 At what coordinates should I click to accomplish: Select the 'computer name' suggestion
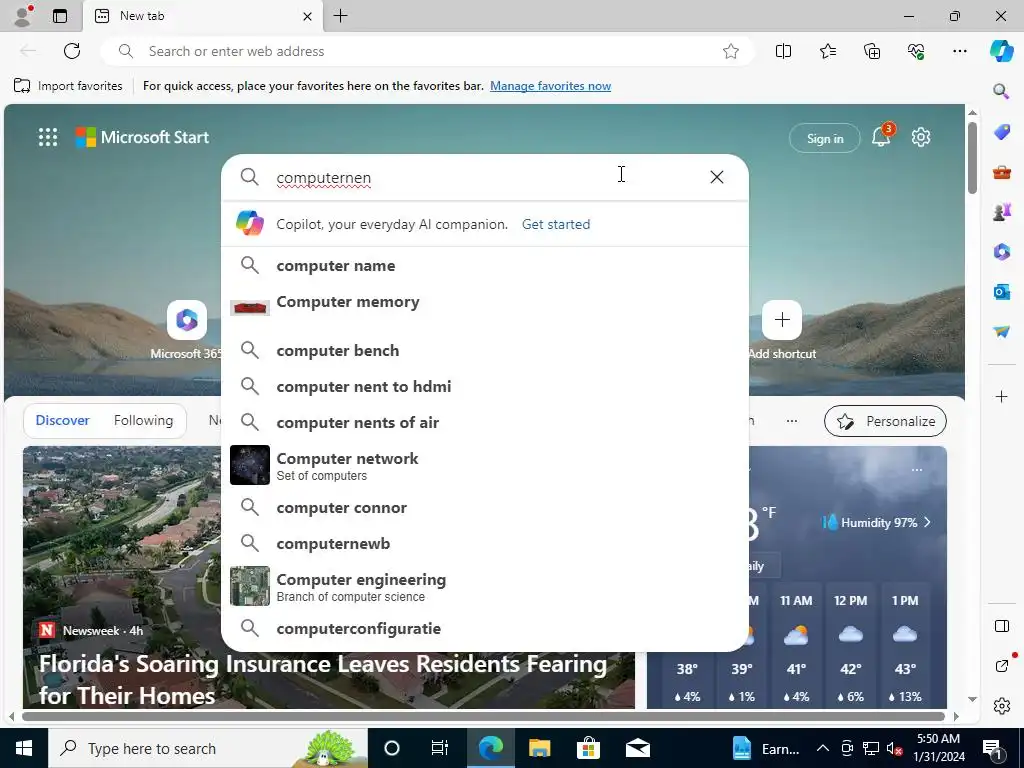coord(485,265)
